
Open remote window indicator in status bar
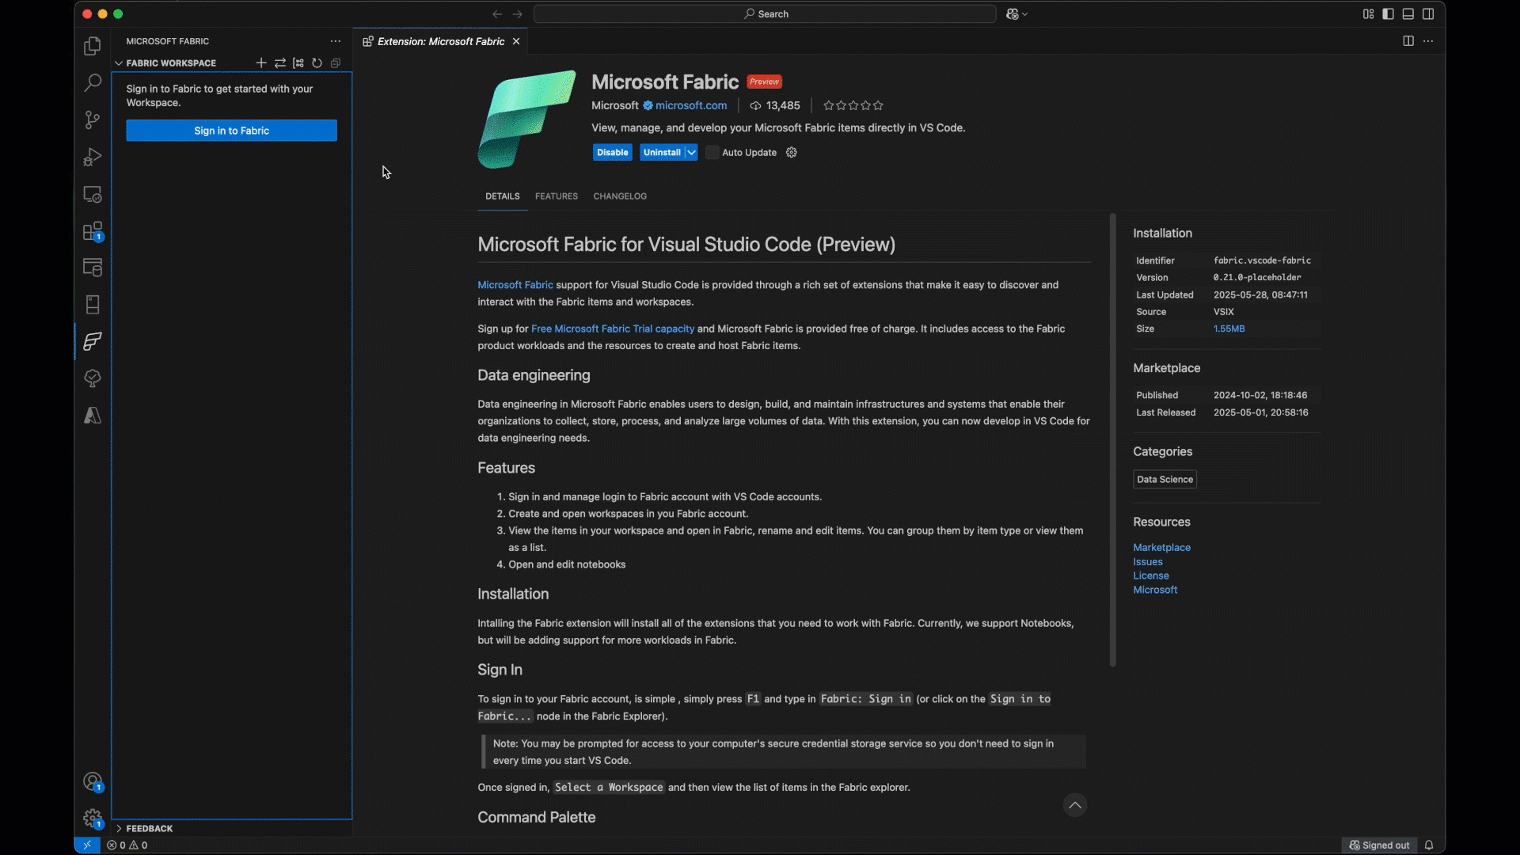point(87,845)
